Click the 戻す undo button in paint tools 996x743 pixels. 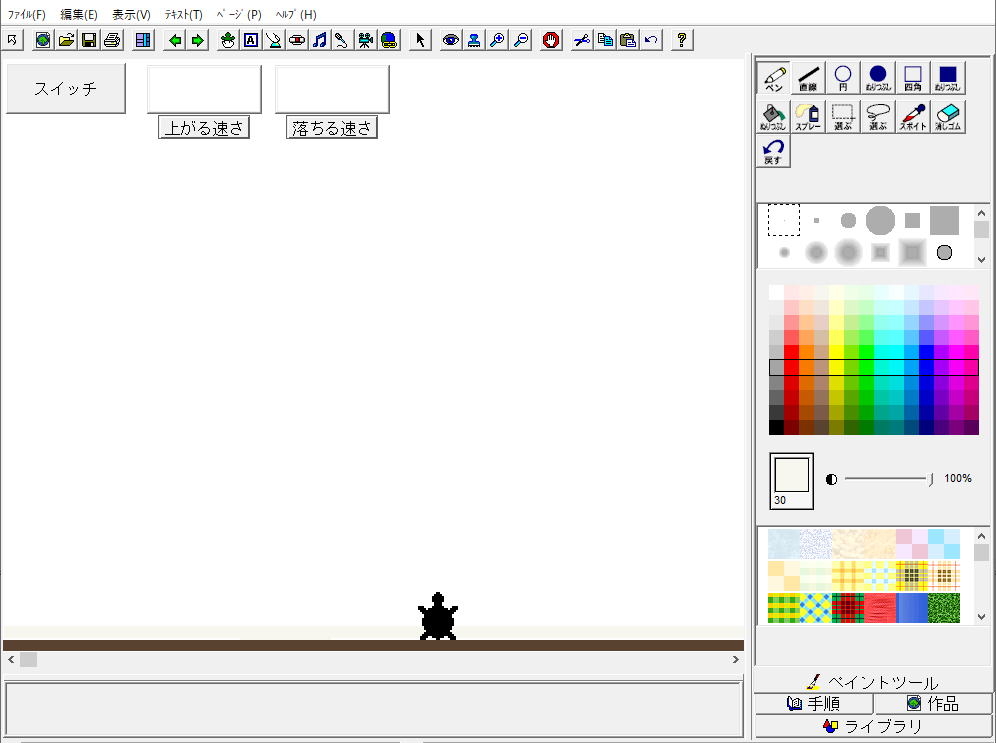click(x=773, y=152)
